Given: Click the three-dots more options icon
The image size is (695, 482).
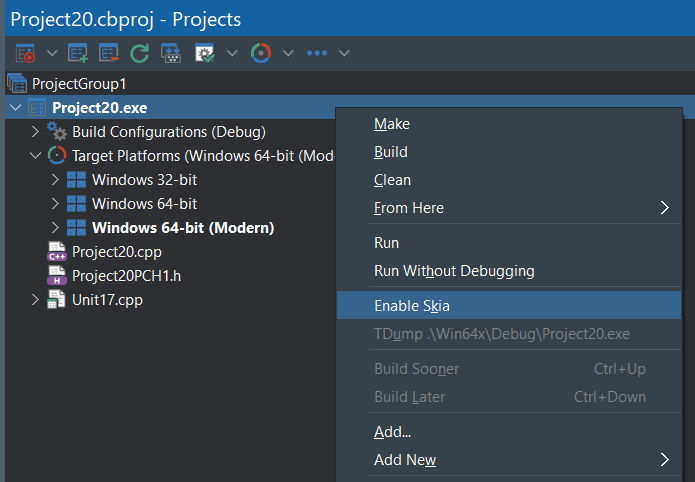Looking at the screenshot, I should click(317, 53).
